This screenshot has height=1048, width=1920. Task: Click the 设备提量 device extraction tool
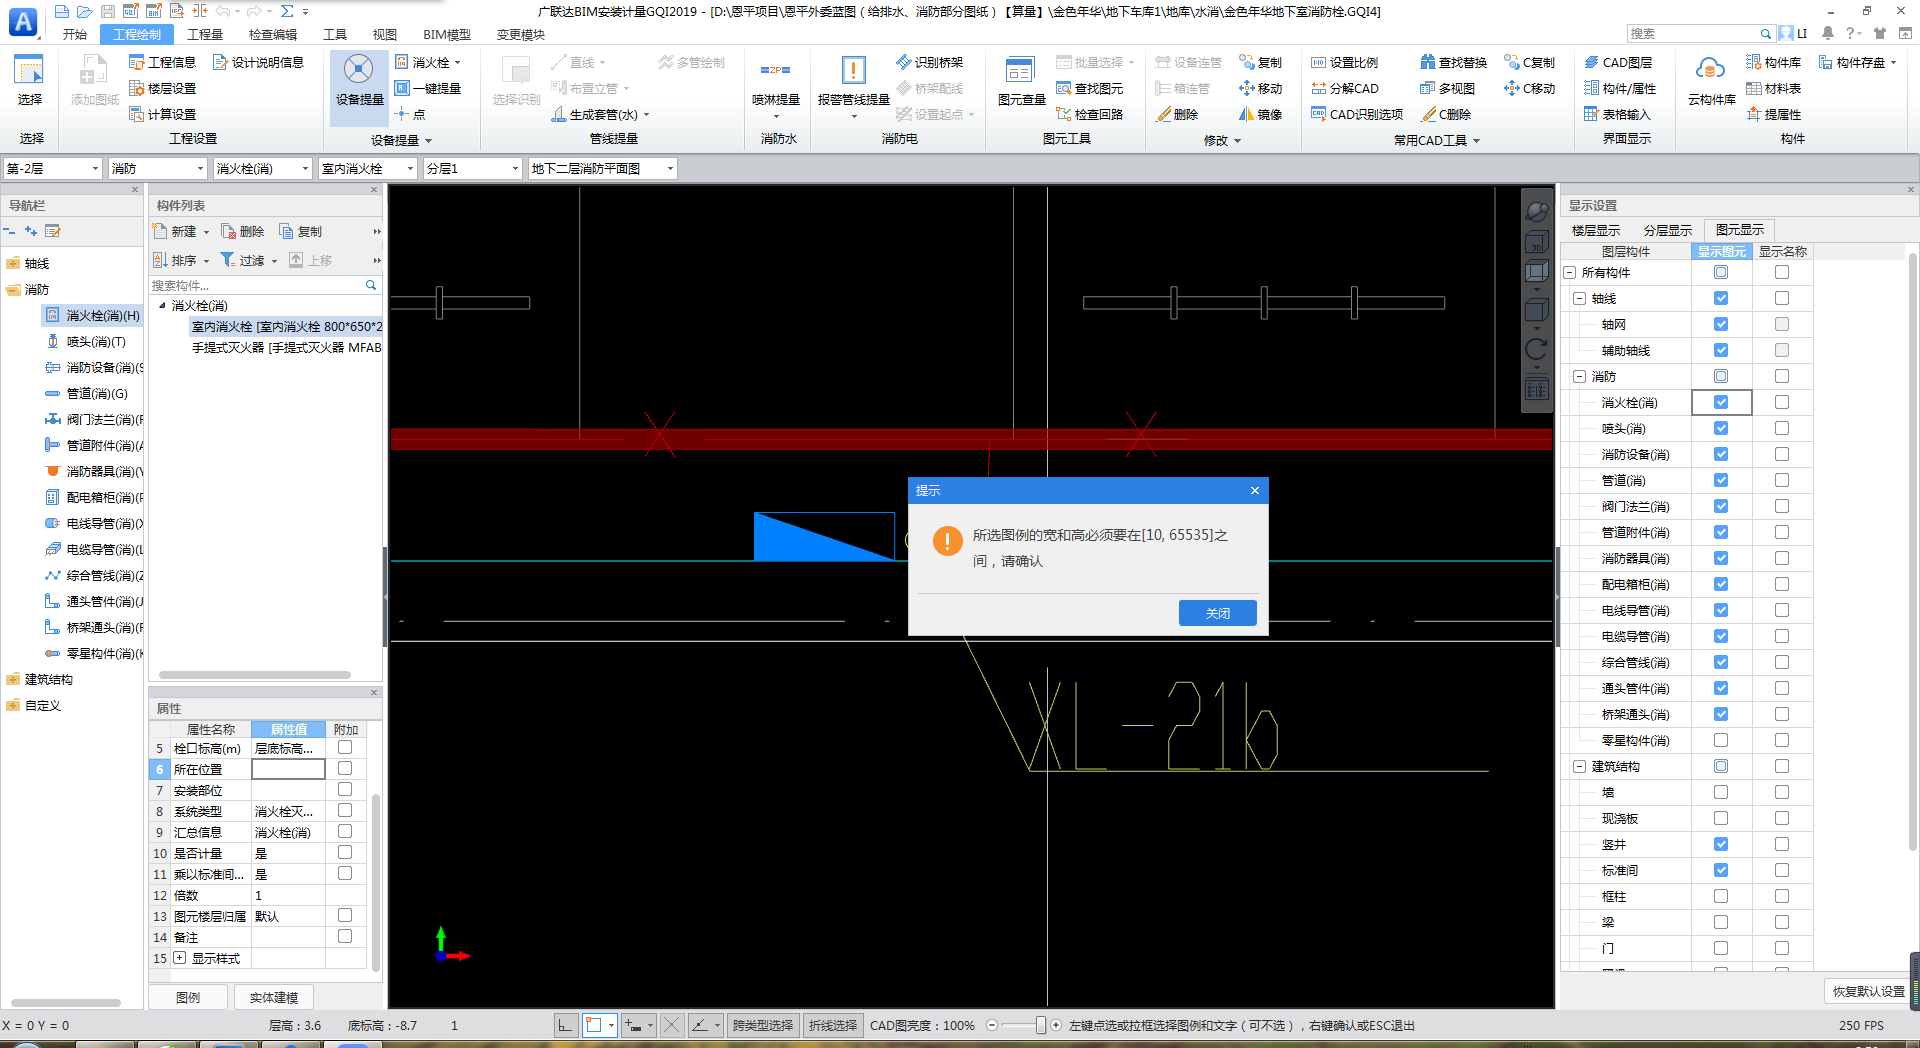click(x=359, y=80)
